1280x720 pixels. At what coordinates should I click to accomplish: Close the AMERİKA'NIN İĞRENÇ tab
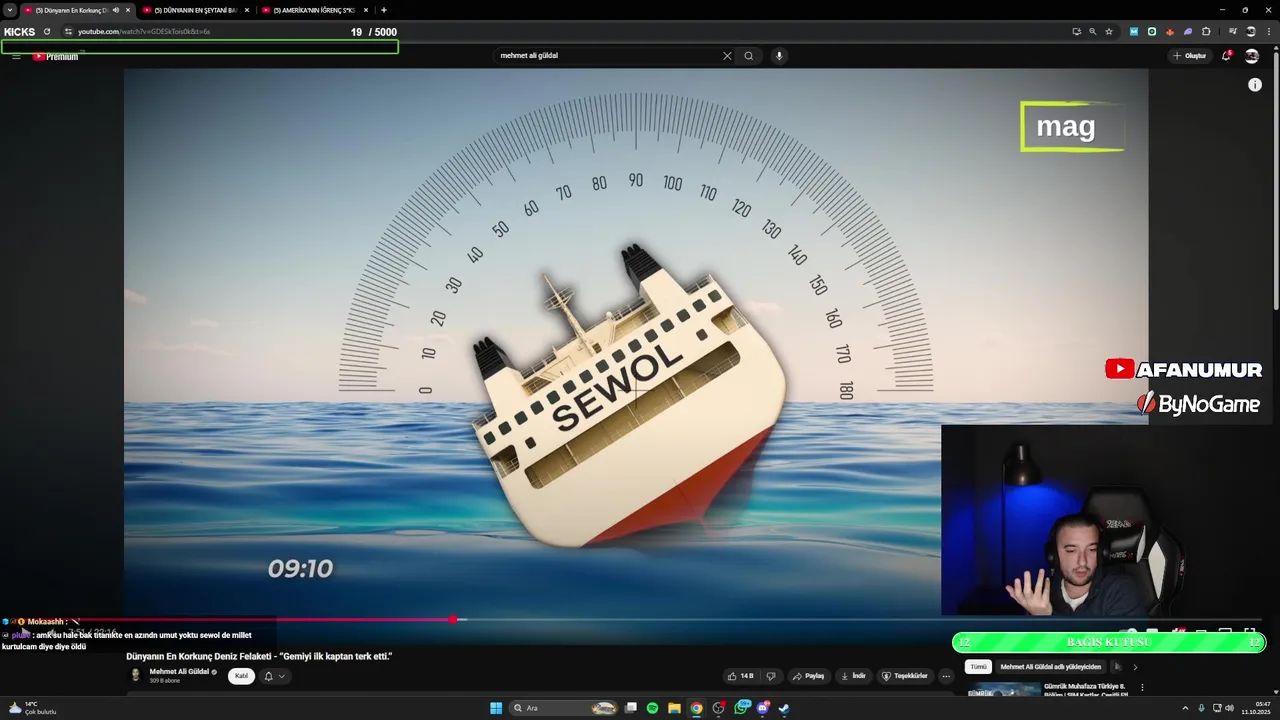pyautogui.click(x=366, y=10)
